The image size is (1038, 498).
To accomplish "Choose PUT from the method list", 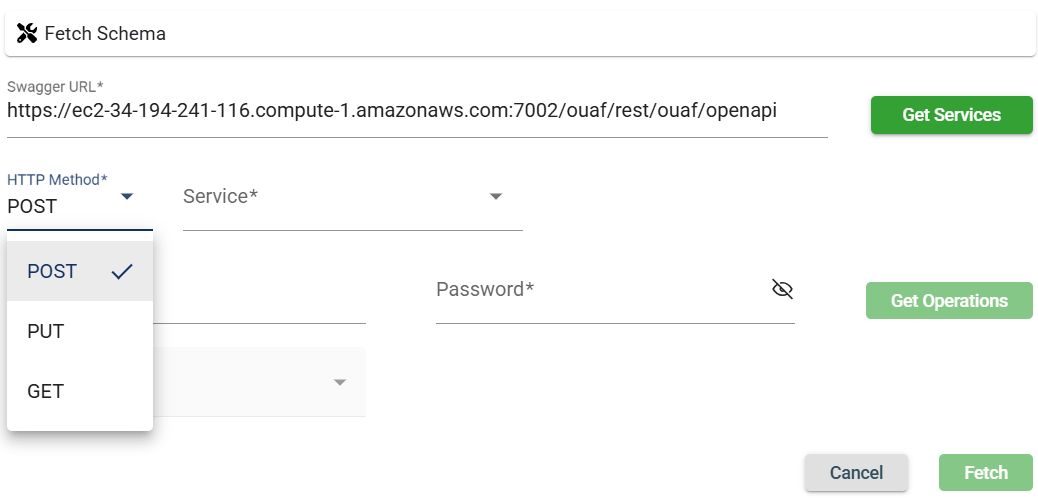I will tap(46, 331).
